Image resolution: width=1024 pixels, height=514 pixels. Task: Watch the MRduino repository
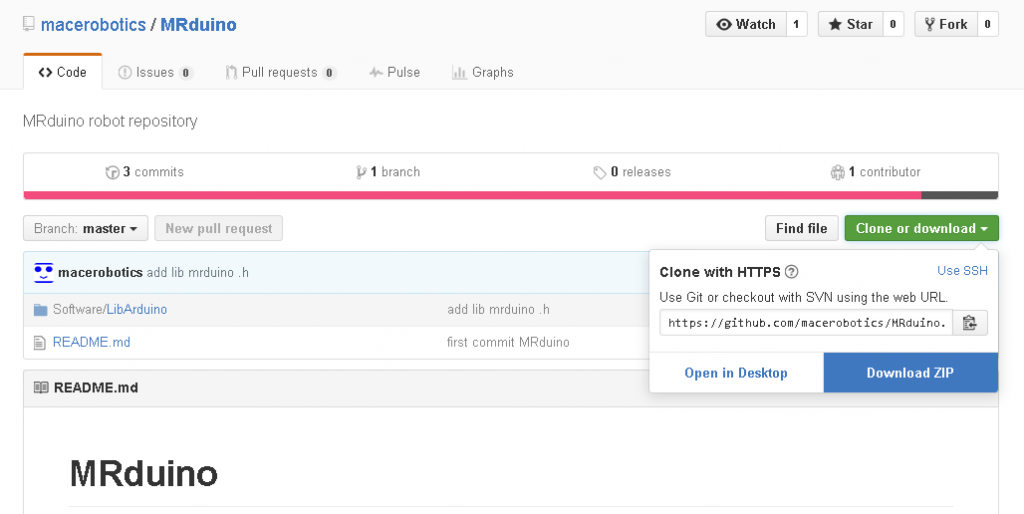click(745, 24)
